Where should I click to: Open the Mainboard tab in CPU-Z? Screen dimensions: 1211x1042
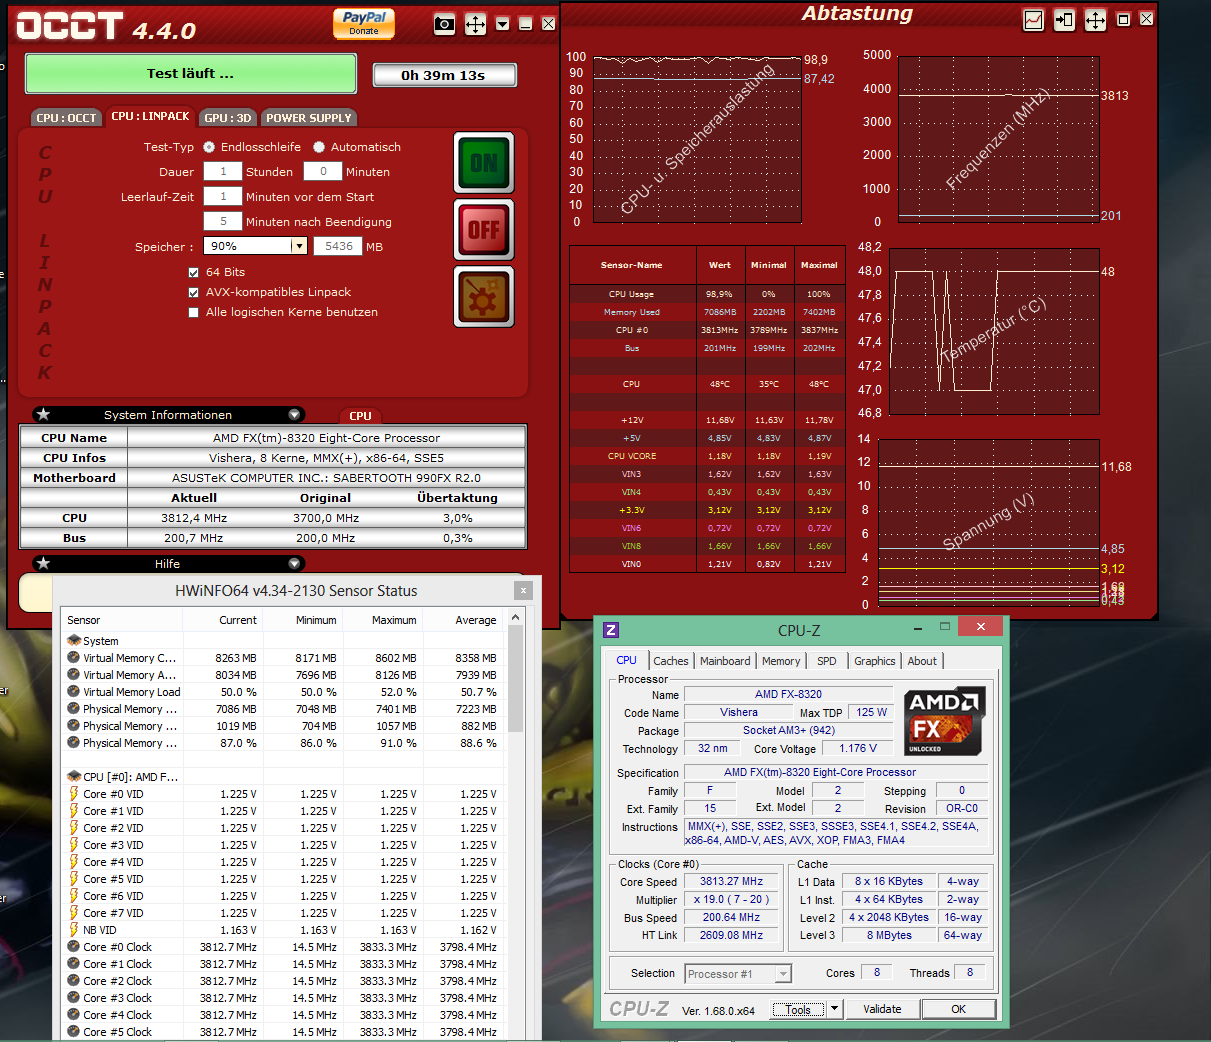(725, 661)
